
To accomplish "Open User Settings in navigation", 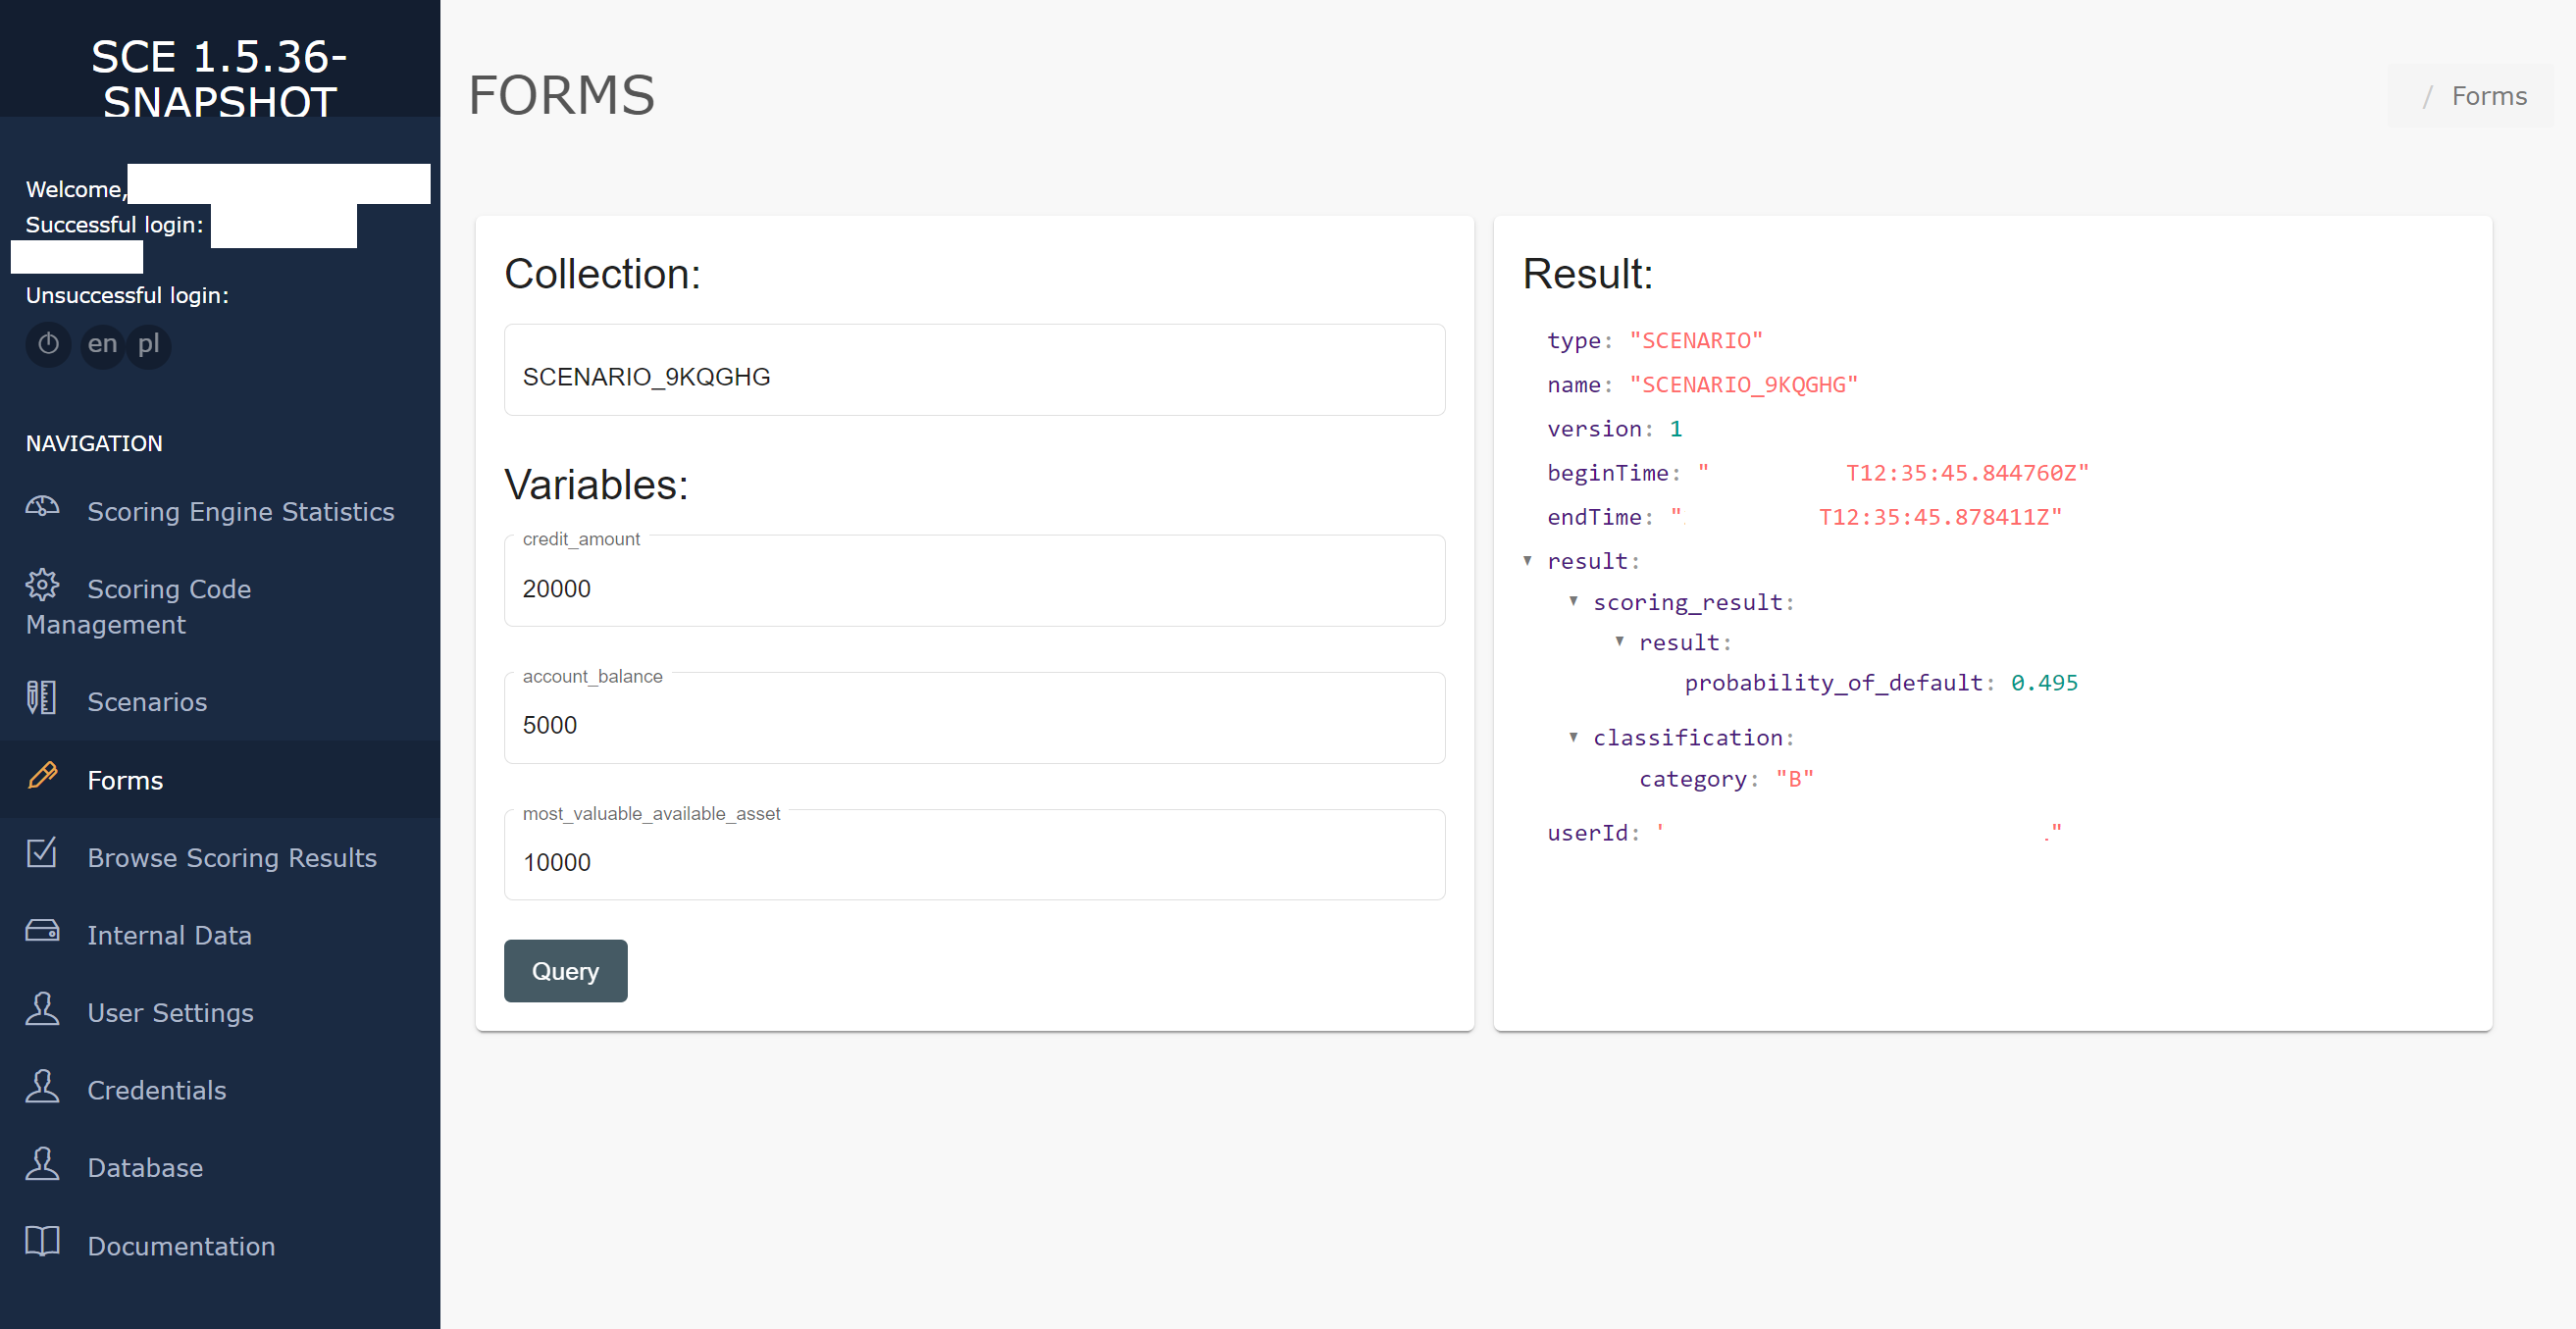I will (x=170, y=1012).
